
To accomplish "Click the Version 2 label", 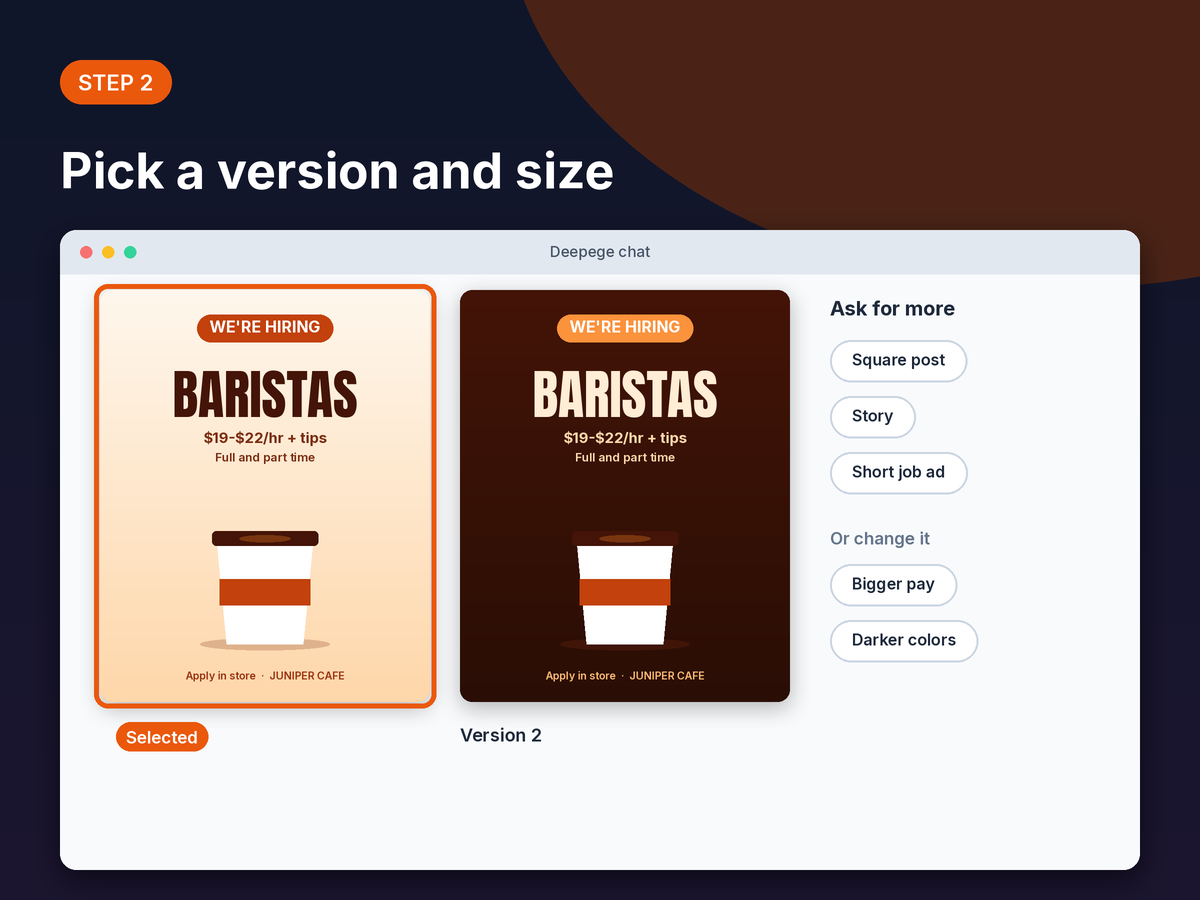I will click(x=501, y=736).
